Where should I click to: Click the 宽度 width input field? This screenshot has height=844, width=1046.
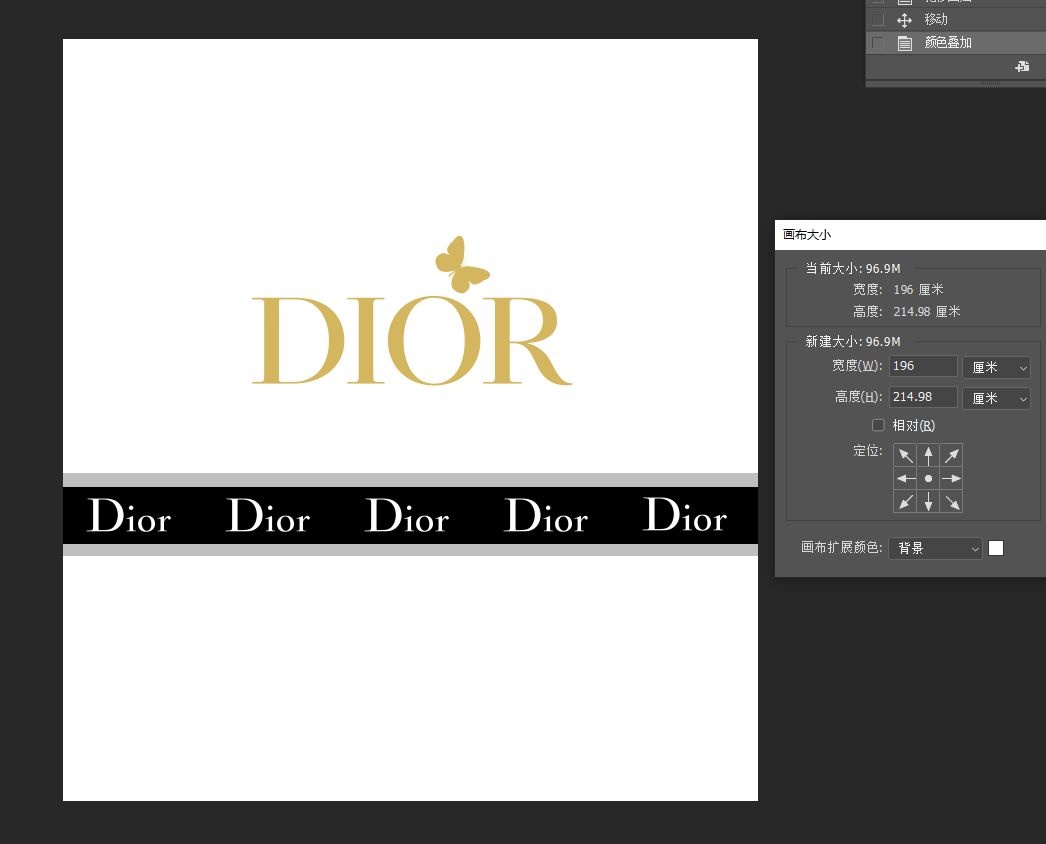[923, 366]
